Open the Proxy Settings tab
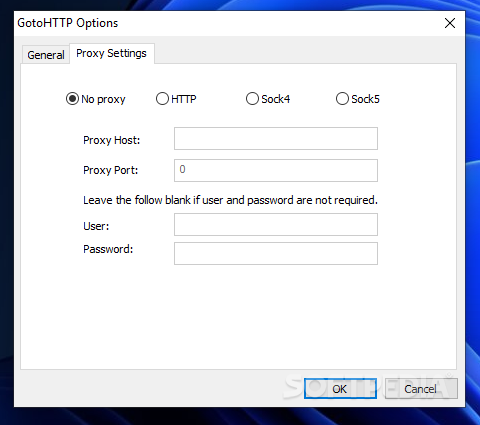The image size is (480, 425). pos(111,53)
